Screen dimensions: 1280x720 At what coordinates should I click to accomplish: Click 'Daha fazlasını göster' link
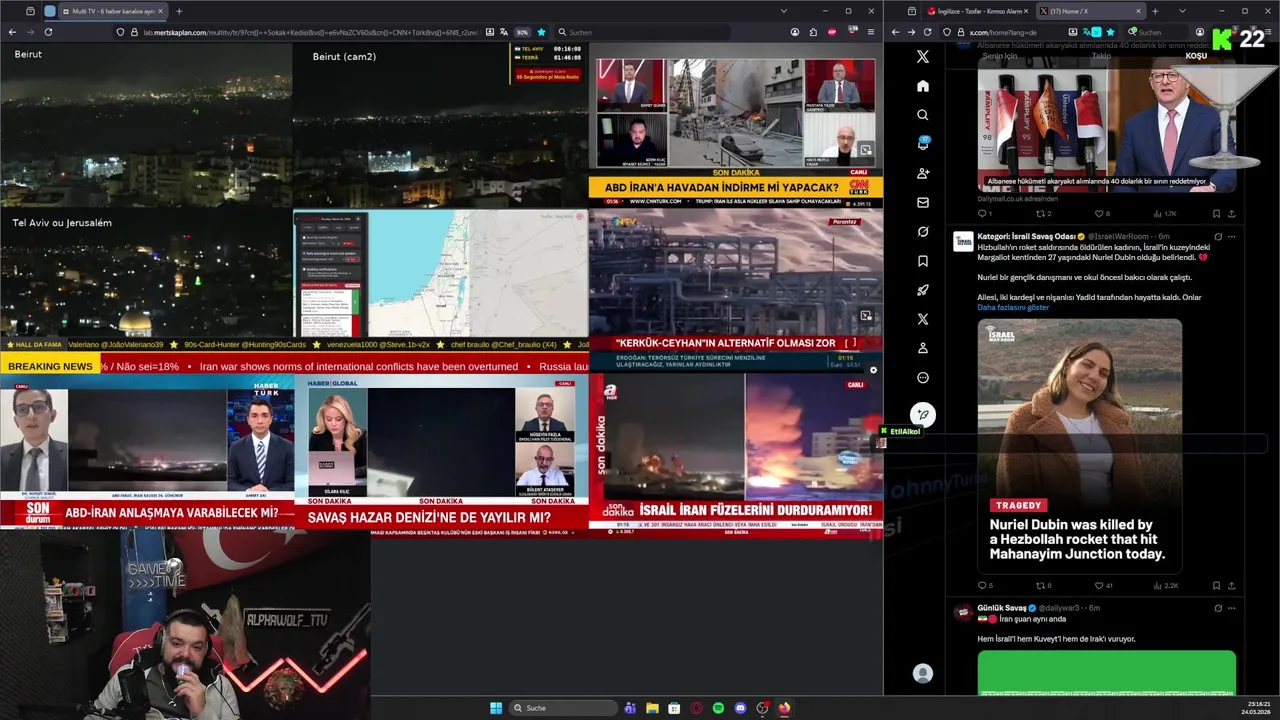(1013, 307)
